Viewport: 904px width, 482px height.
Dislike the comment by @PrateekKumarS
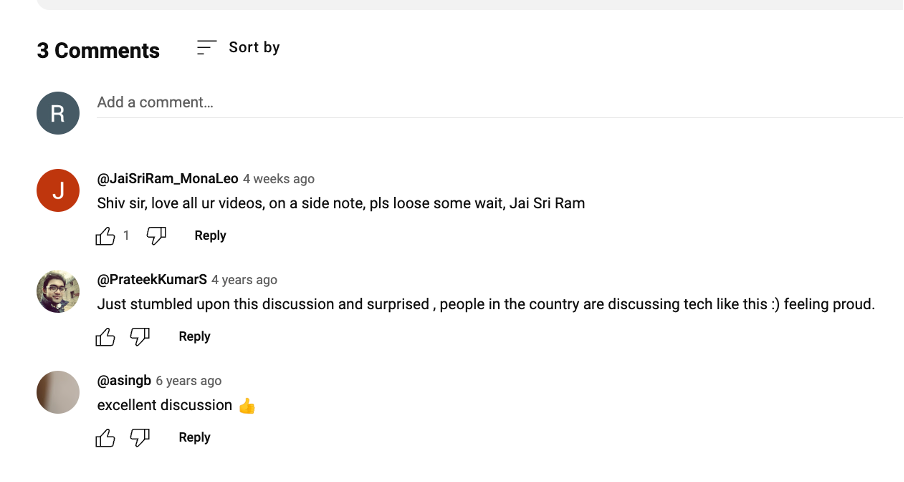[140, 337]
